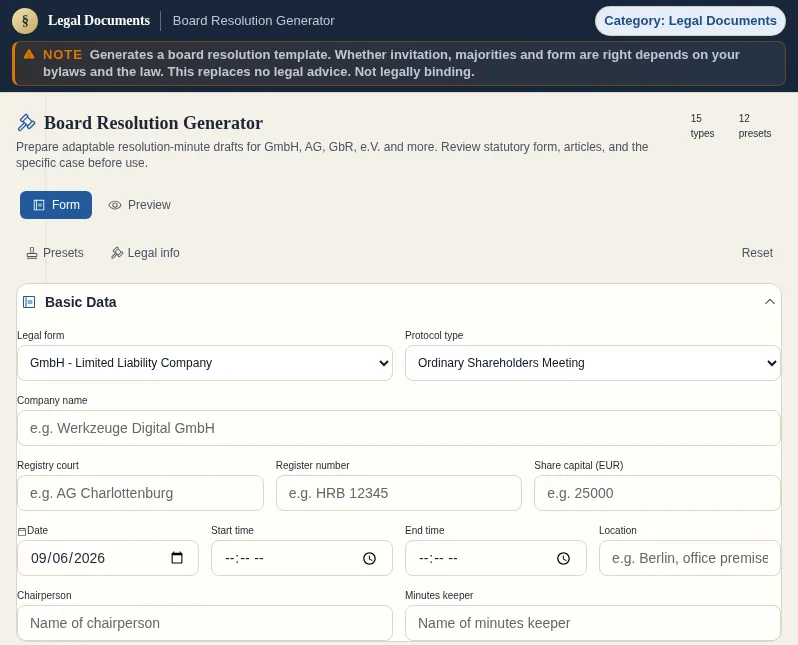Click the gavel icon beside Board Resolution Generator
The image size is (798, 645).
click(26, 123)
